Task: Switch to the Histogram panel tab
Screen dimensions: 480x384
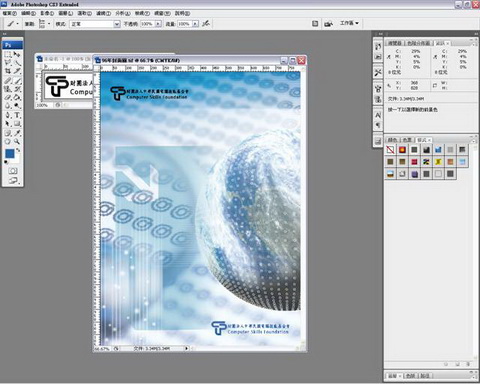Action: click(418, 43)
